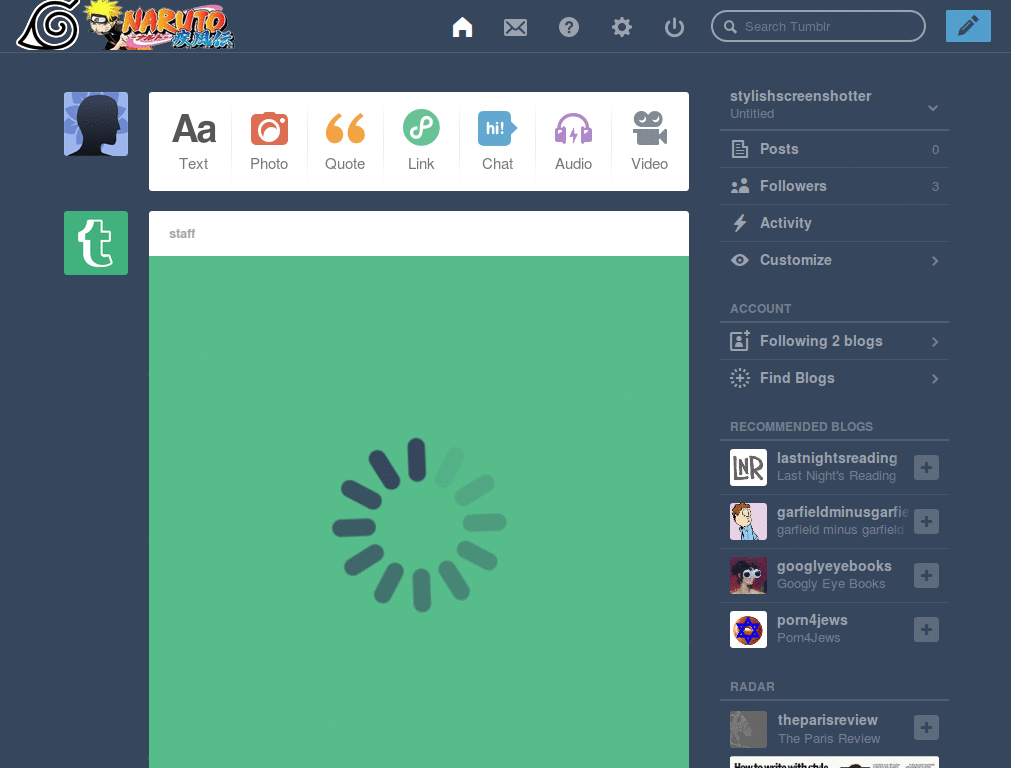Start a Chat post
Screen dimensions: 1024x768
497,141
